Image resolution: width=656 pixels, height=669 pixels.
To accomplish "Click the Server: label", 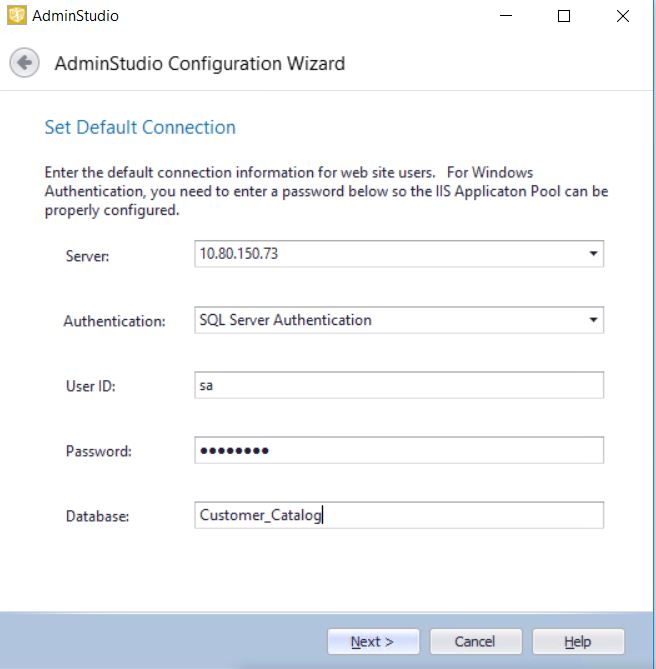I will click(x=87, y=256).
